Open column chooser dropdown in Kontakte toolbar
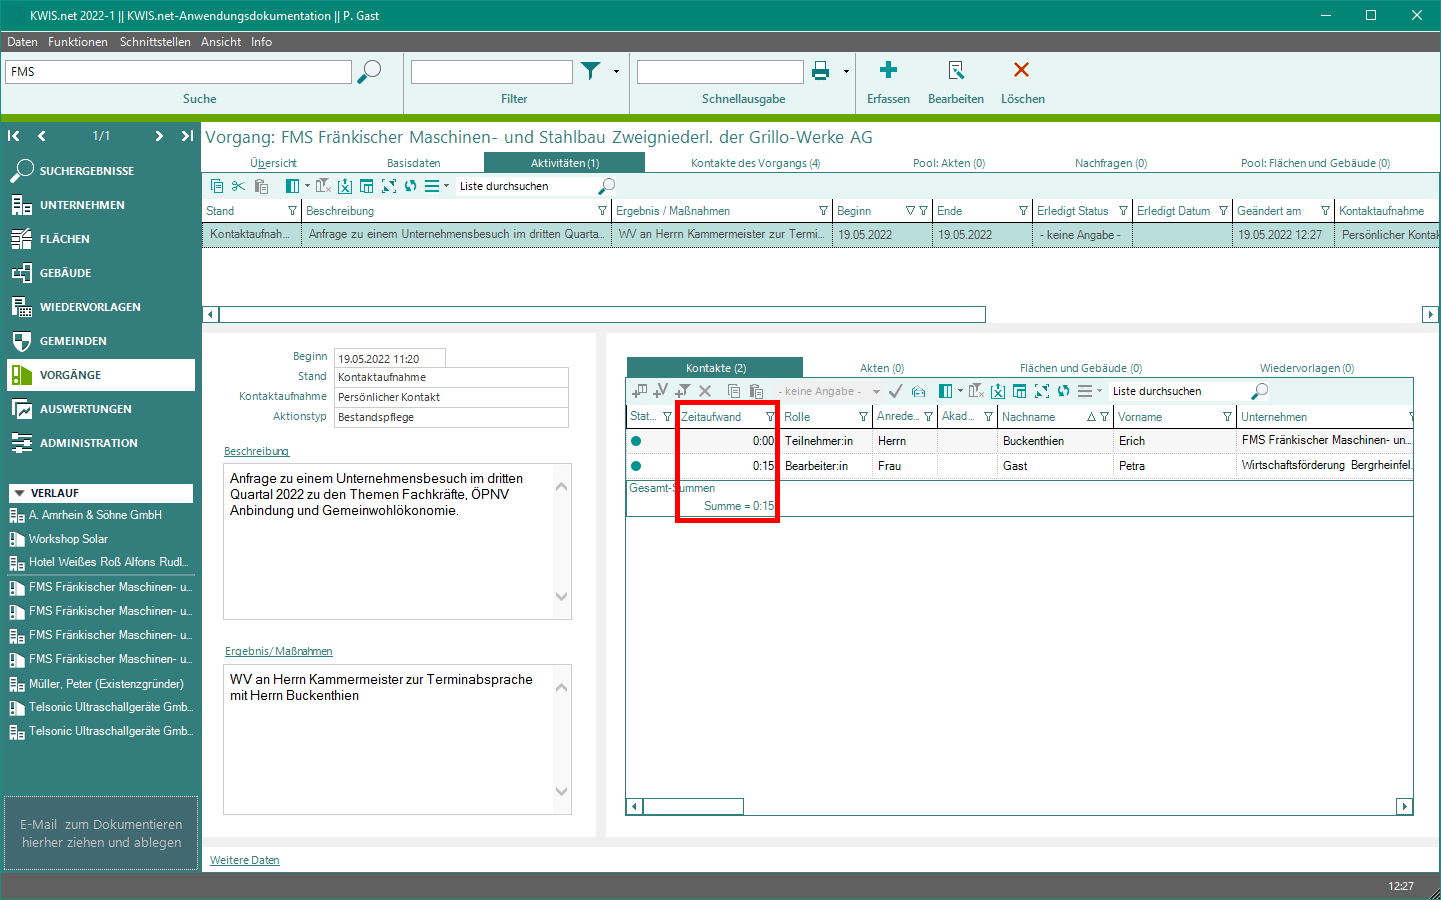 pyautogui.click(x=960, y=391)
